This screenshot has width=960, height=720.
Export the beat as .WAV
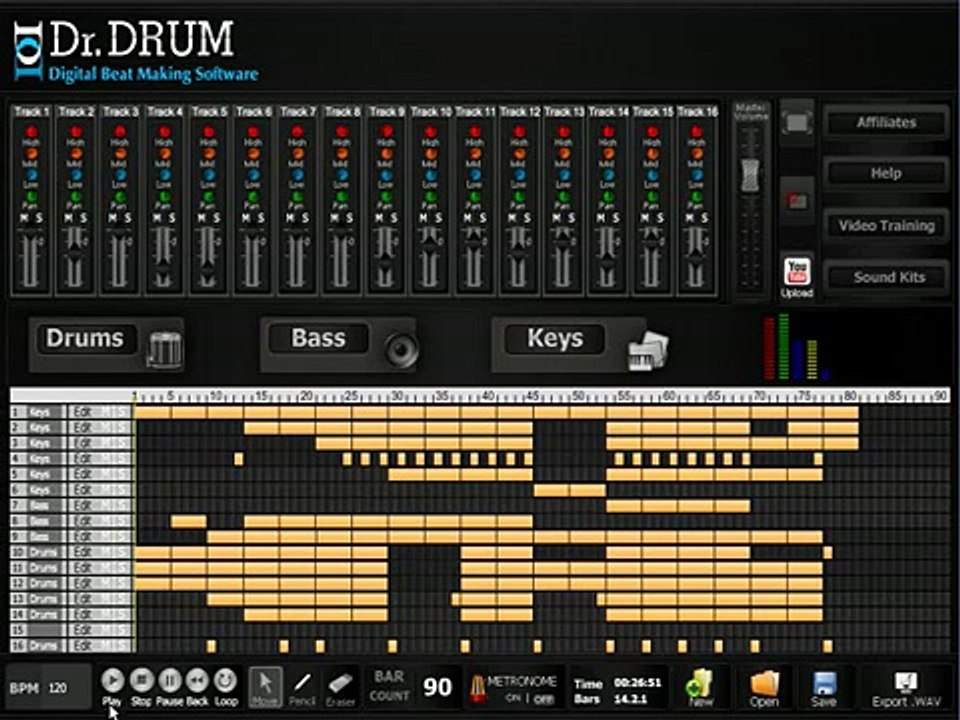point(906,688)
